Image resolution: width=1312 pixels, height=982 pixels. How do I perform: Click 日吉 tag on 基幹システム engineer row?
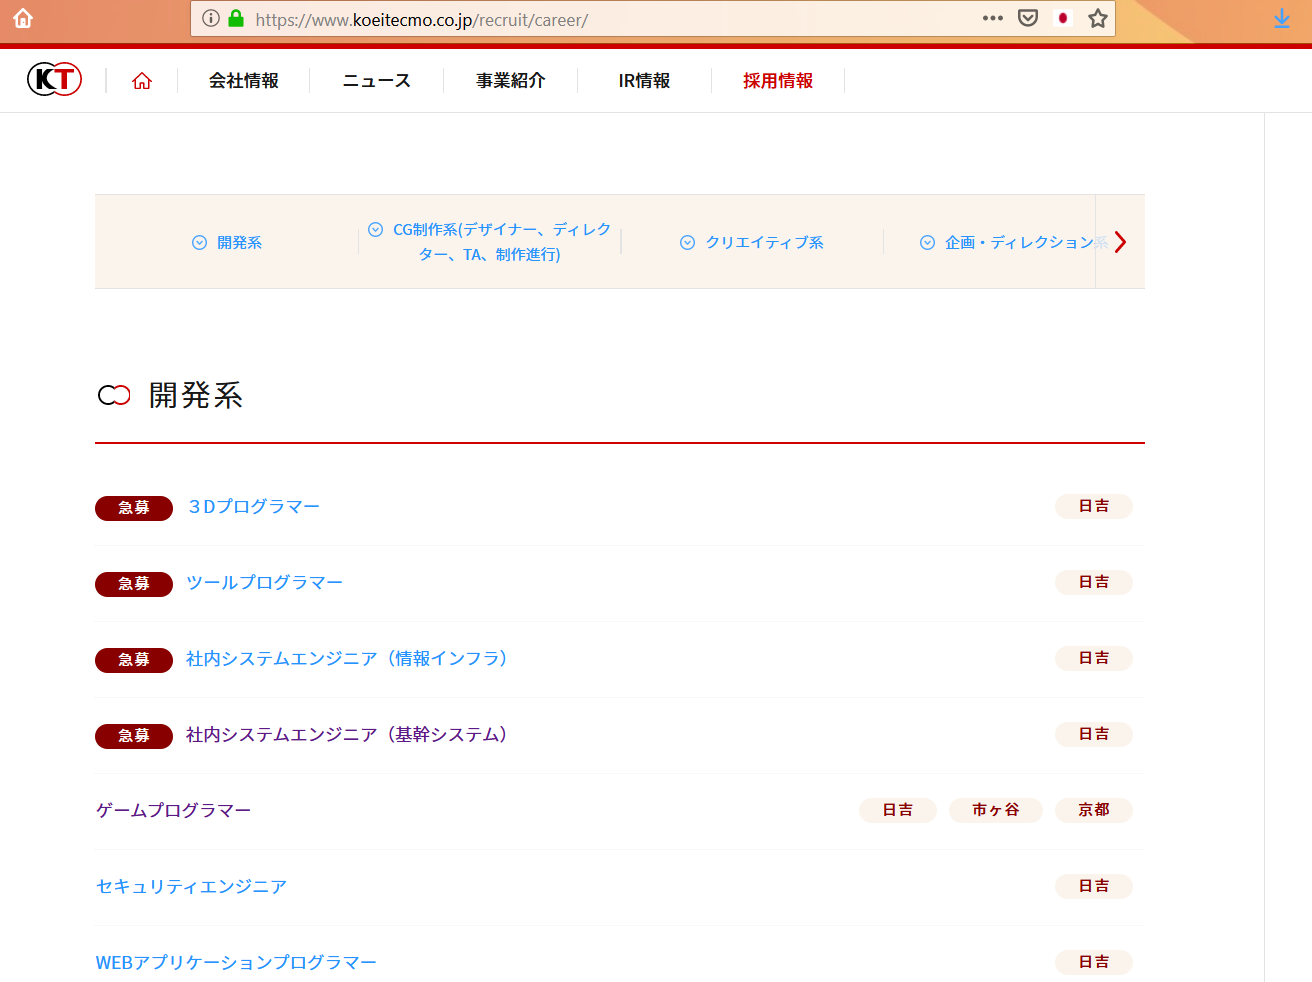point(1094,734)
